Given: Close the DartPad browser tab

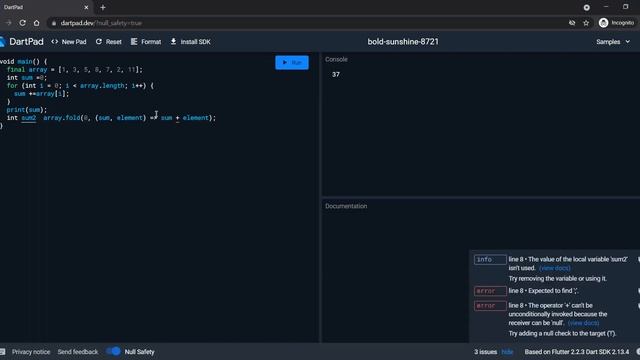Looking at the screenshot, I should [86, 7].
